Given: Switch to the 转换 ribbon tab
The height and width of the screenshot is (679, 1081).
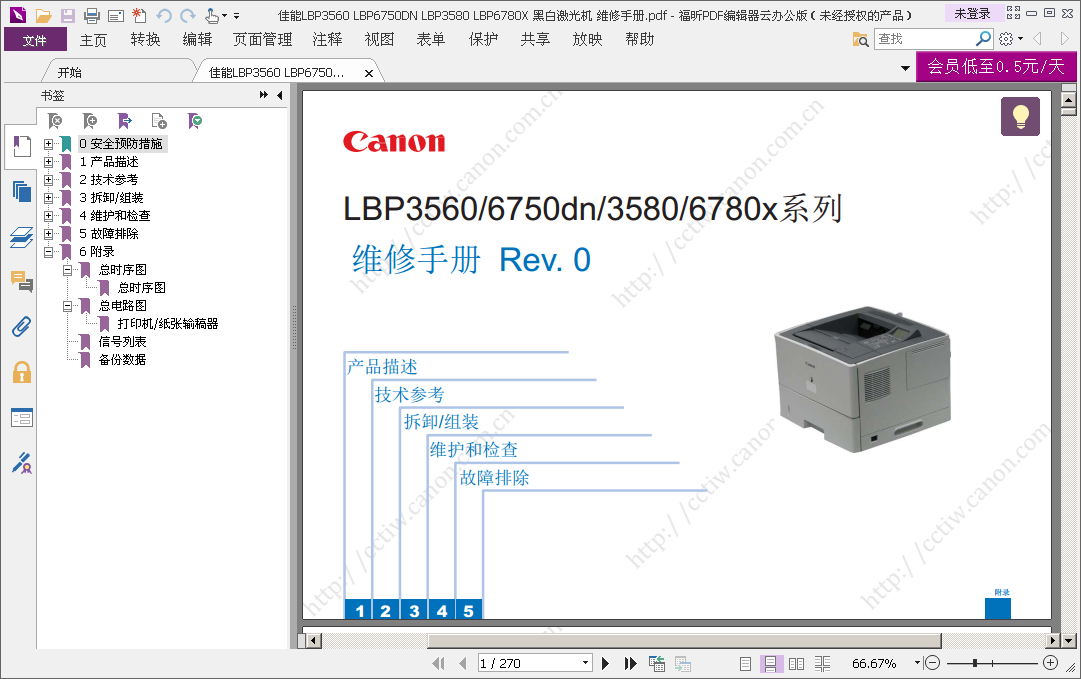Looking at the screenshot, I should pos(145,40).
